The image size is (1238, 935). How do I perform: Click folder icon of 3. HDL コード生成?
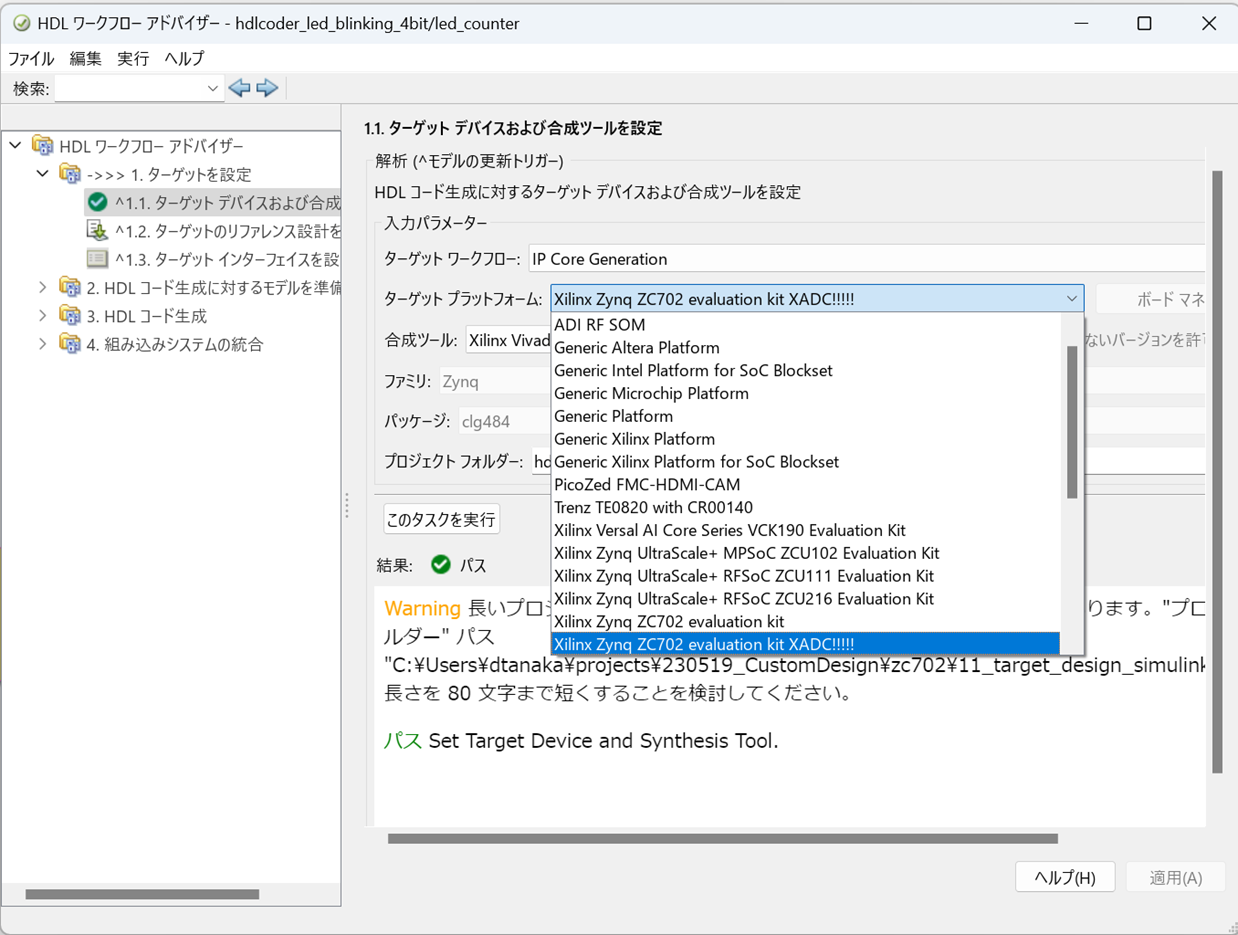[x=70, y=316]
